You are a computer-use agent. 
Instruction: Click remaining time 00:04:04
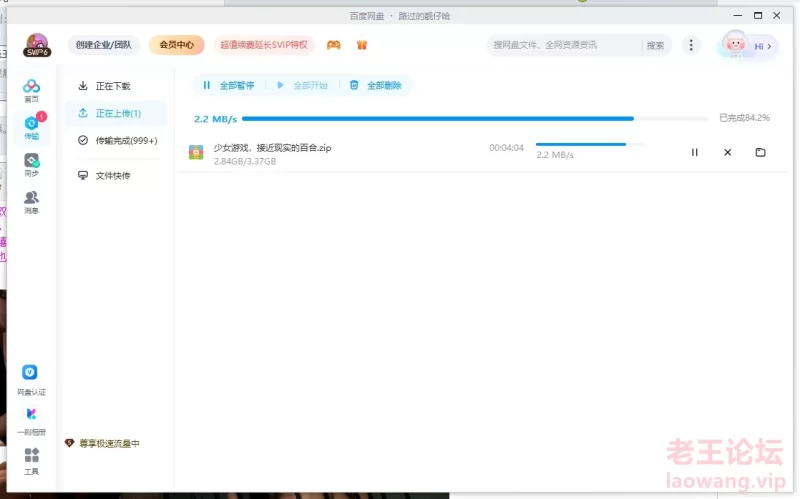pyautogui.click(x=506, y=147)
